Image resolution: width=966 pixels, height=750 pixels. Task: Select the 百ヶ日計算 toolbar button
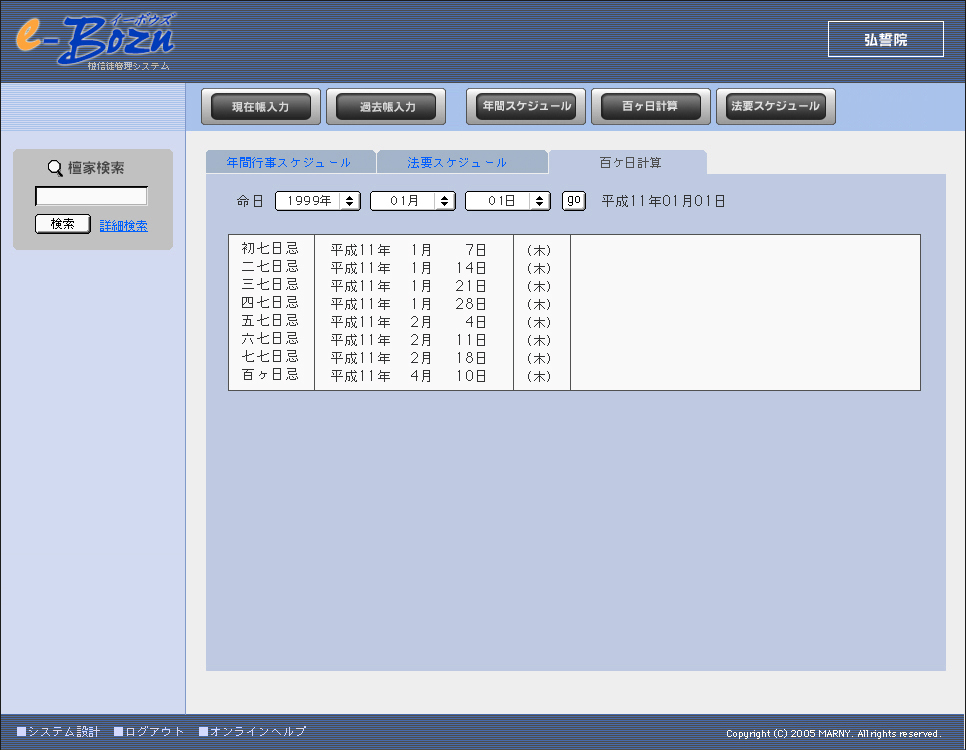tap(651, 106)
